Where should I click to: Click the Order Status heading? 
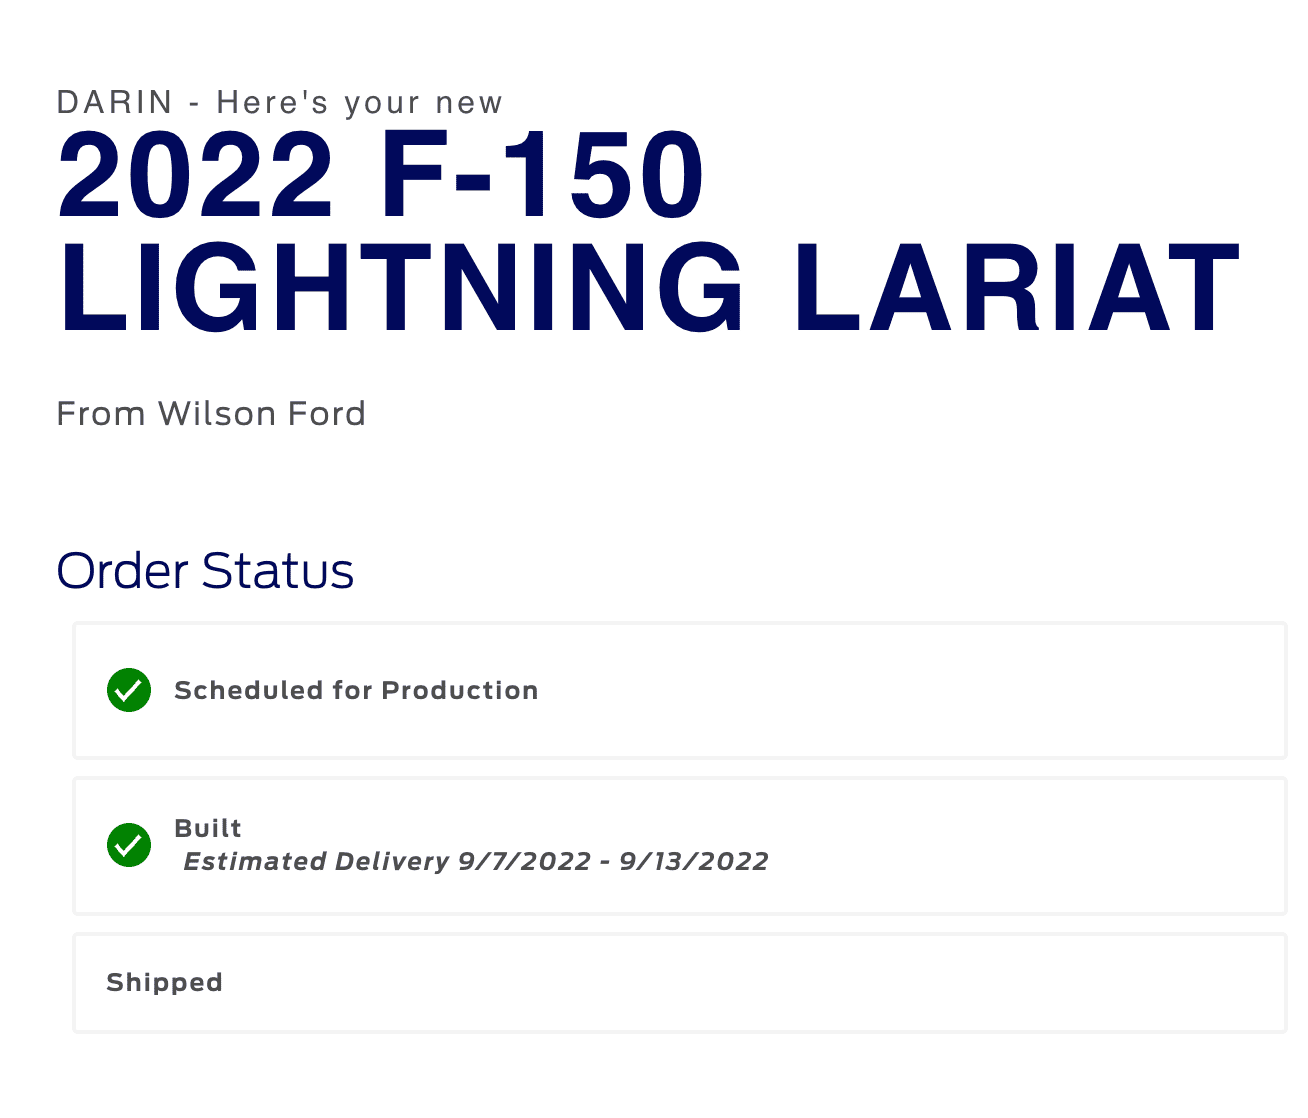[205, 571]
